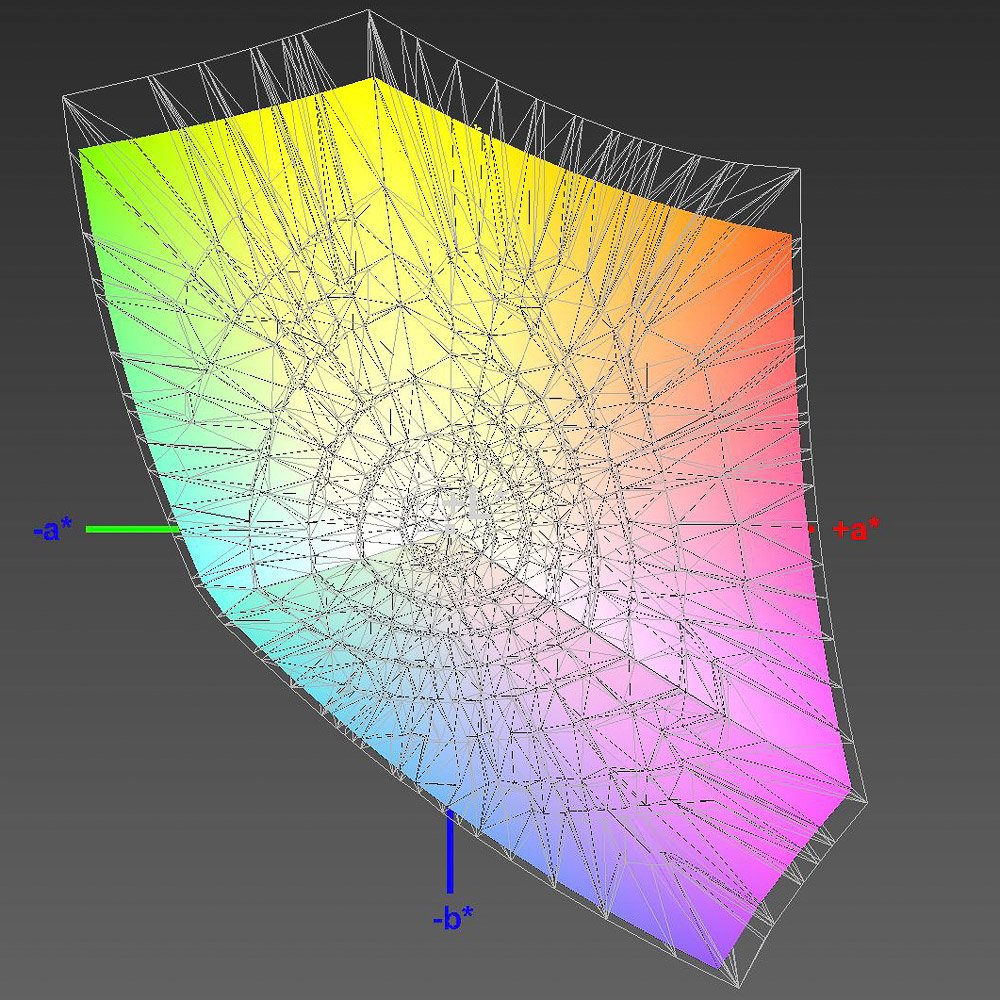Screen dimensions: 1000x1000
Task: Click the -b* axis label
Action: pos(453,918)
